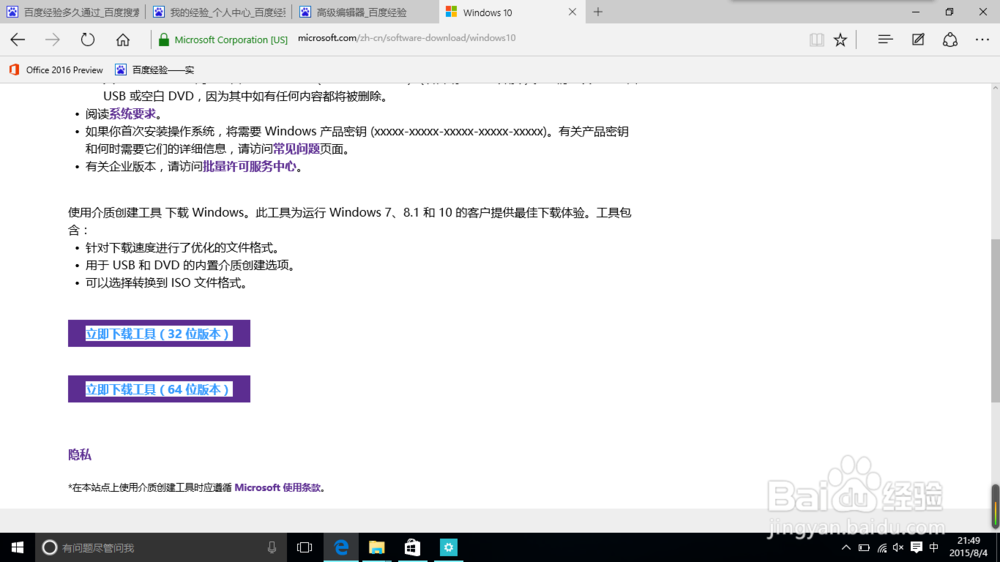Image resolution: width=1000 pixels, height=562 pixels.
Task: Open the 隐私 link
Action: tap(80, 455)
